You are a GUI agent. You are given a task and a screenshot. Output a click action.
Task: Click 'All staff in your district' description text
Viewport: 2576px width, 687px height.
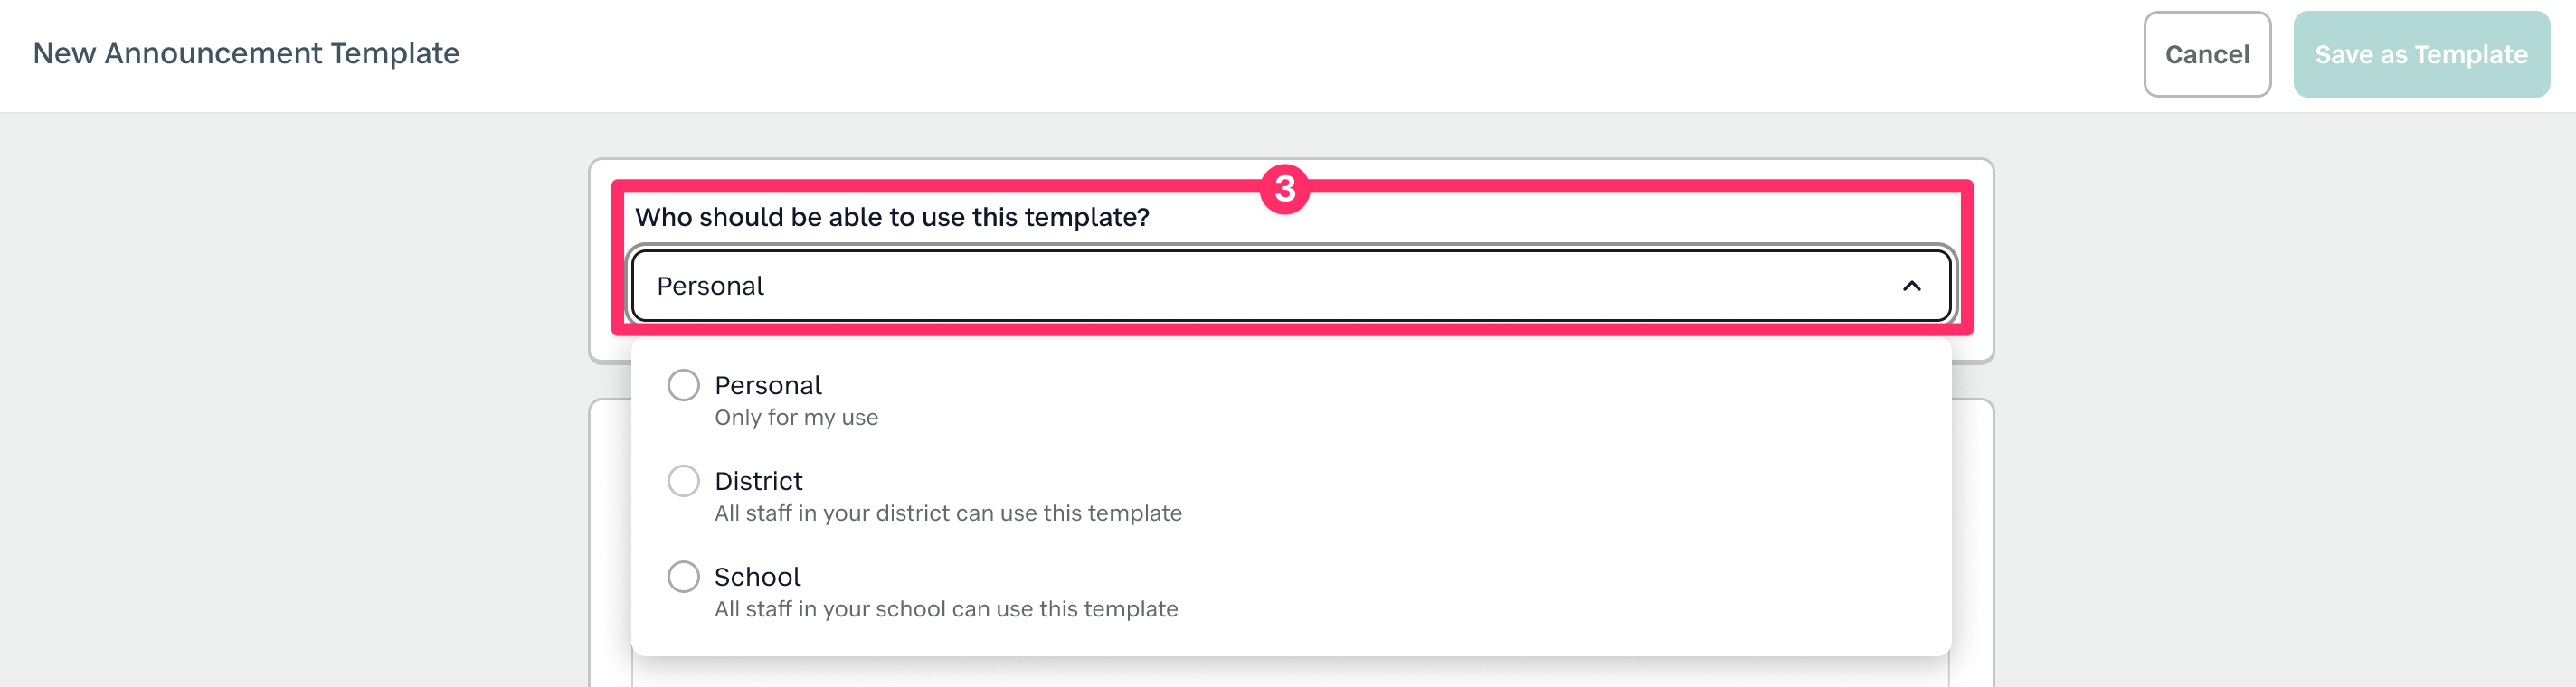947,514
